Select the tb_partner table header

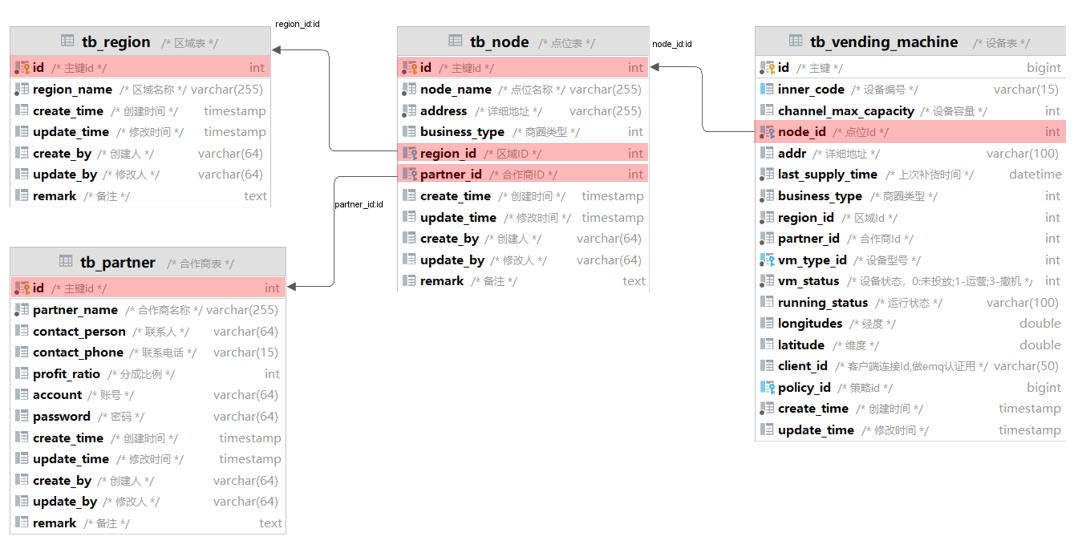coord(118,263)
